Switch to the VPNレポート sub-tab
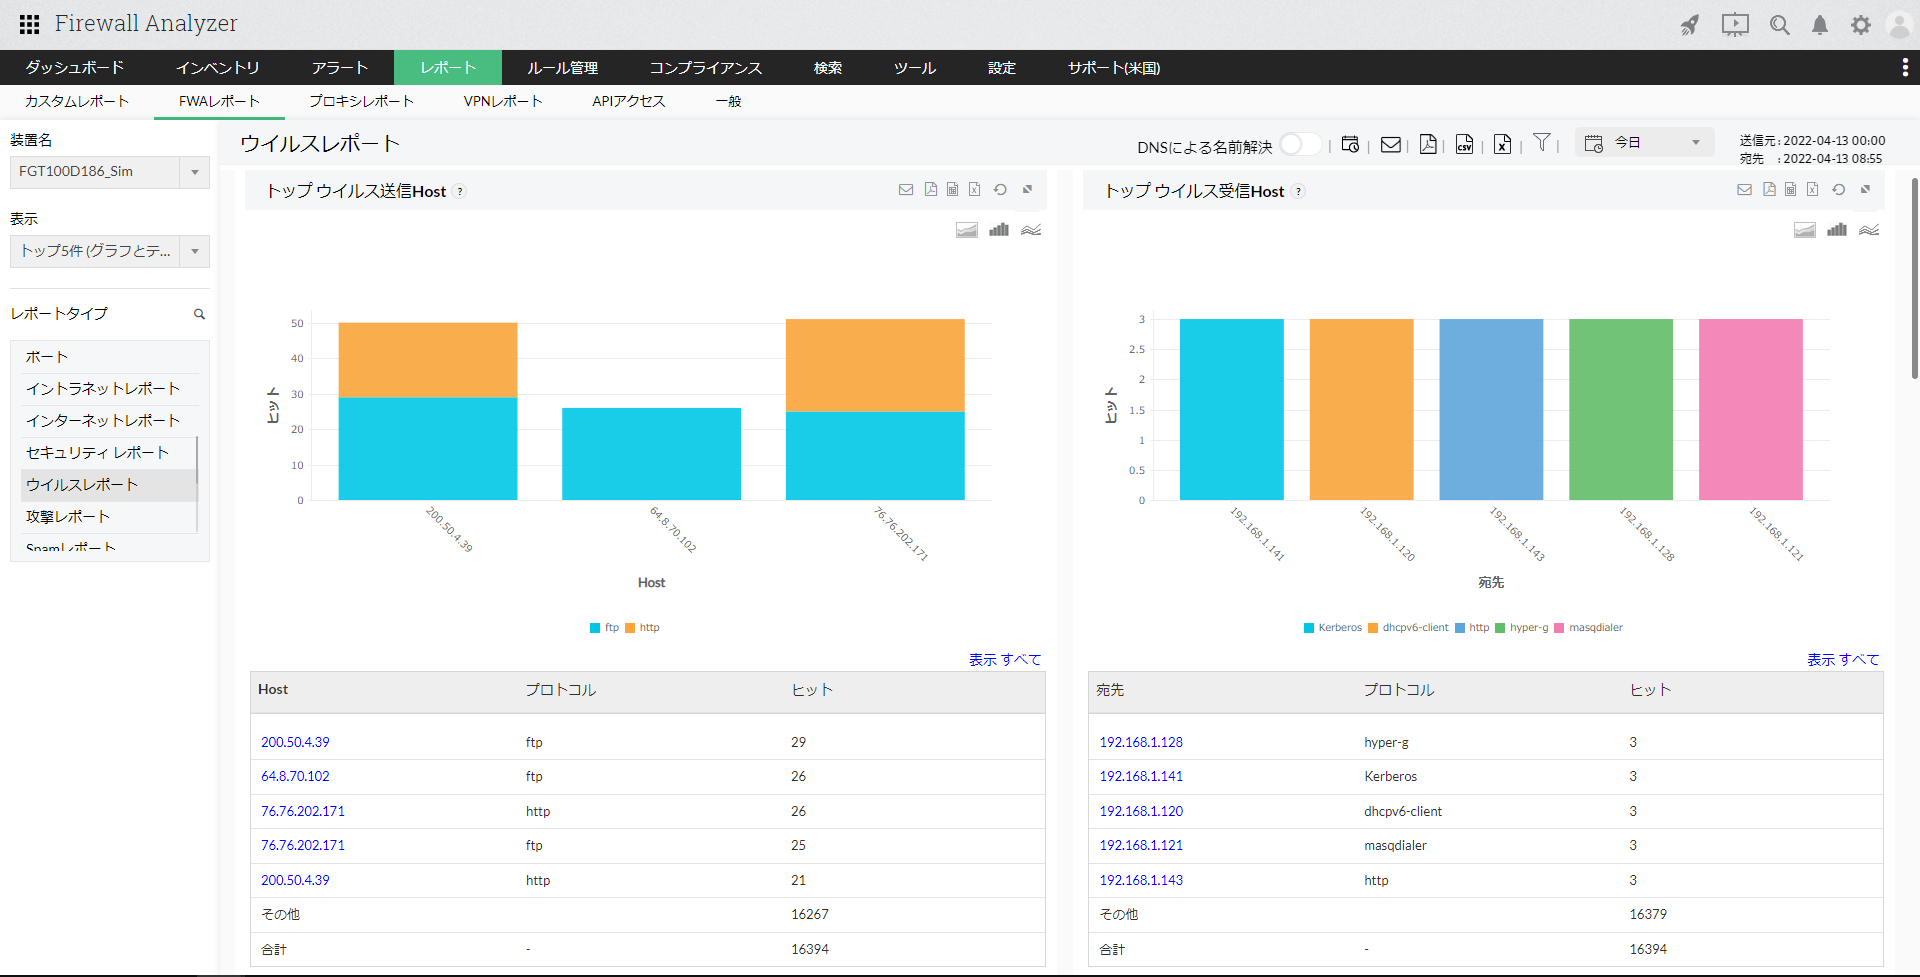 click(x=502, y=101)
